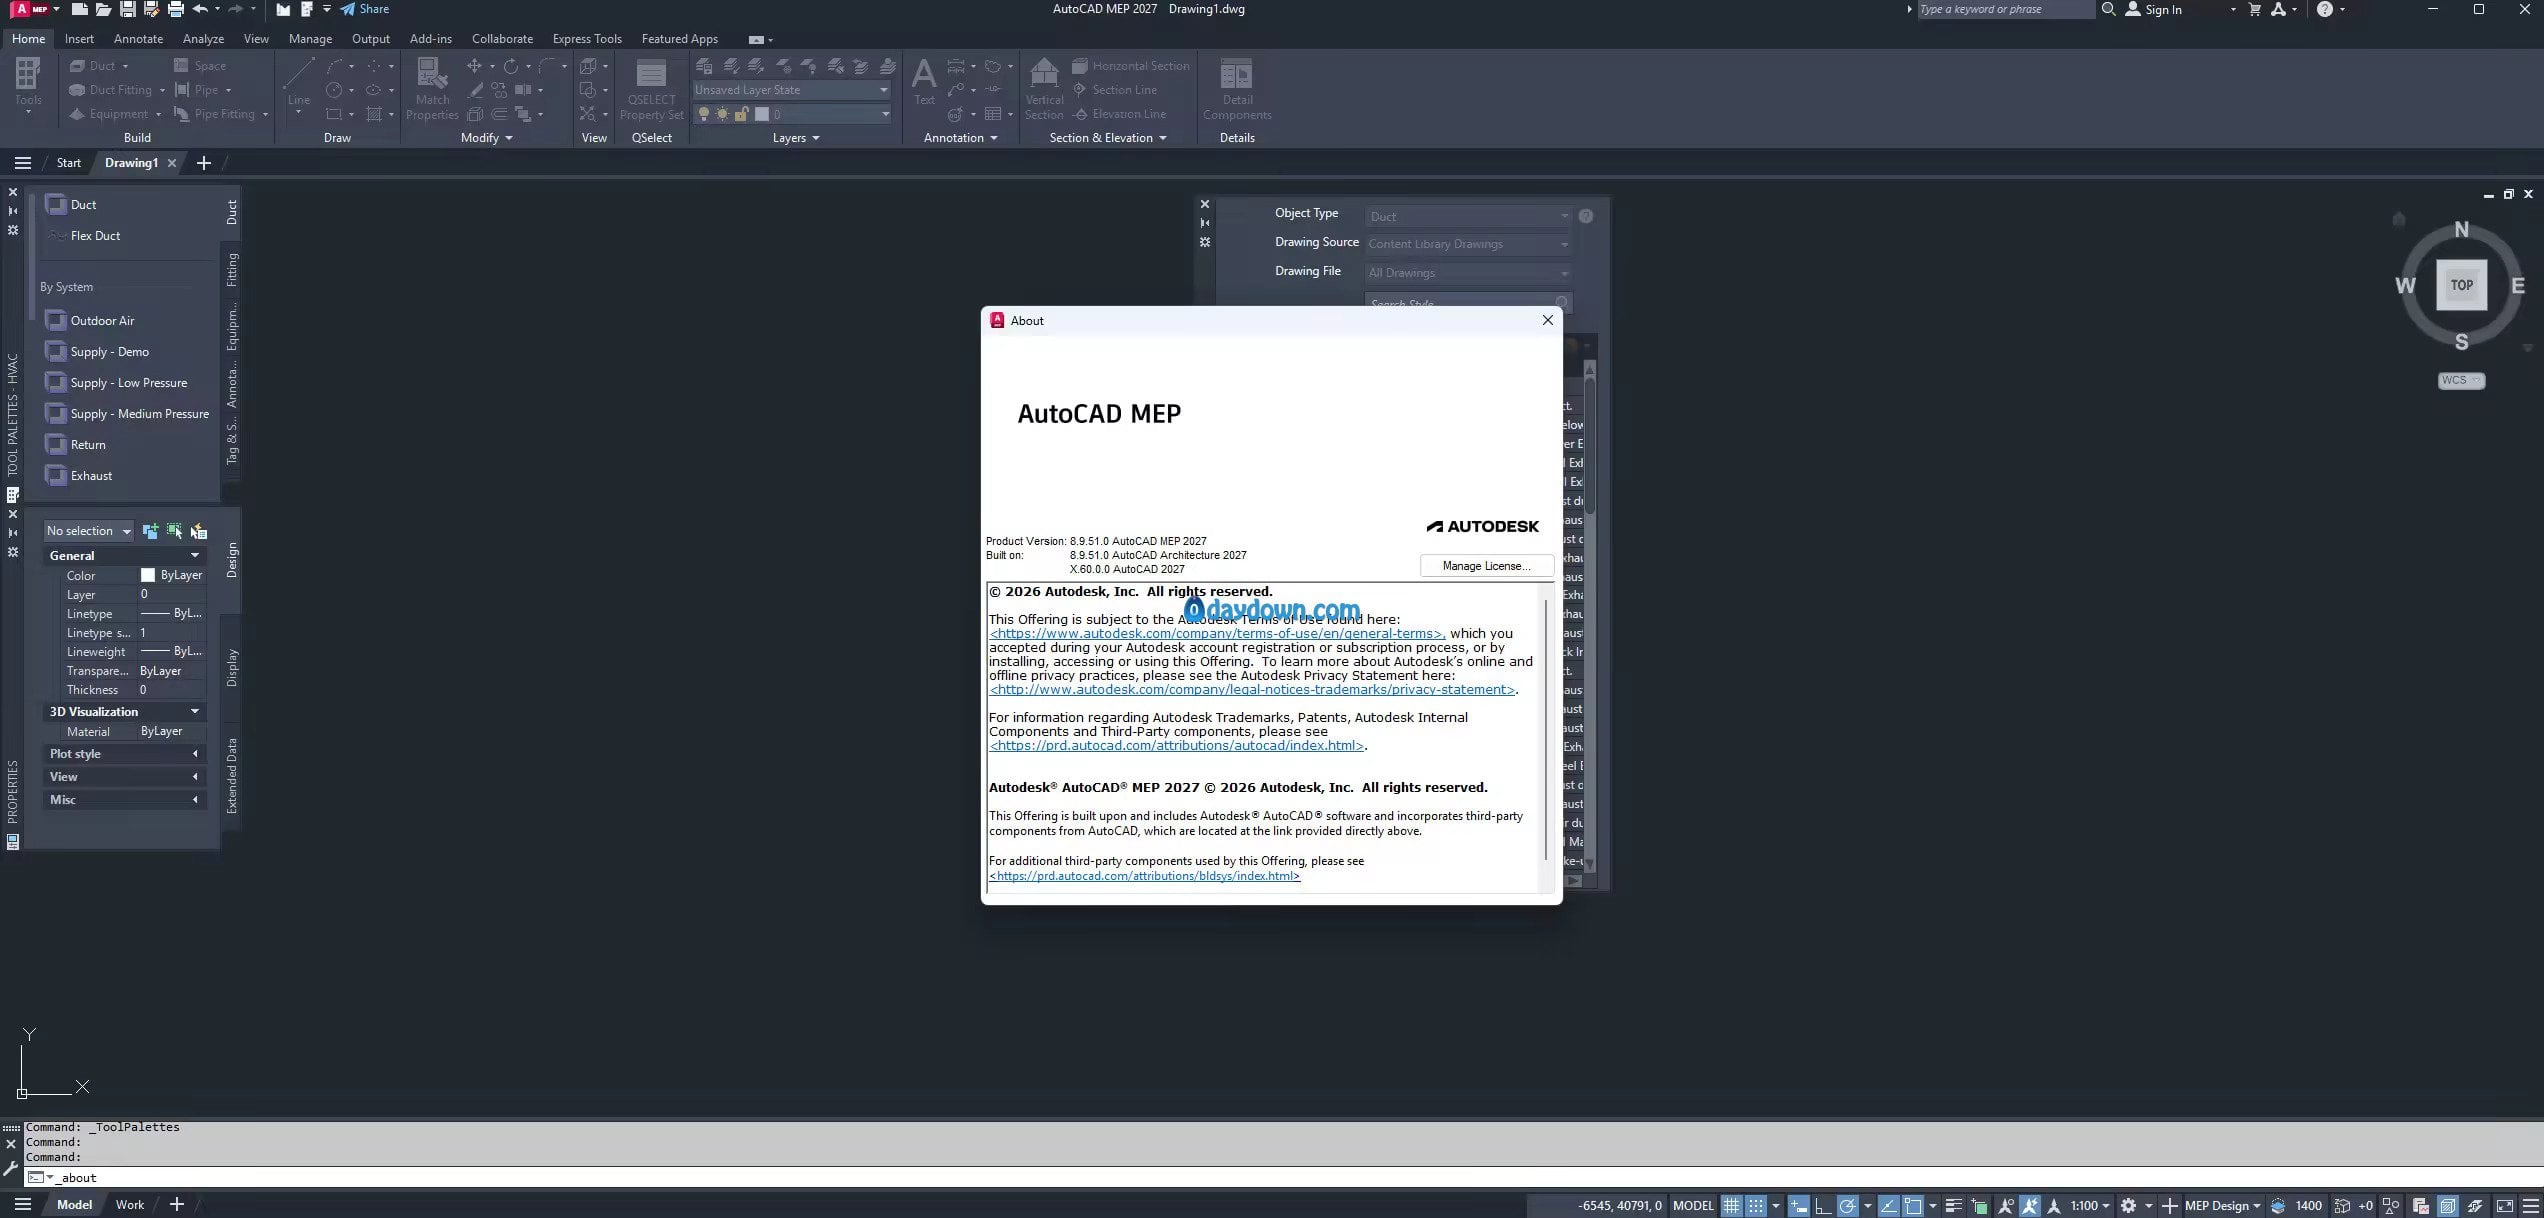Click the ByLayer color swatch in Properties

(148, 575)
